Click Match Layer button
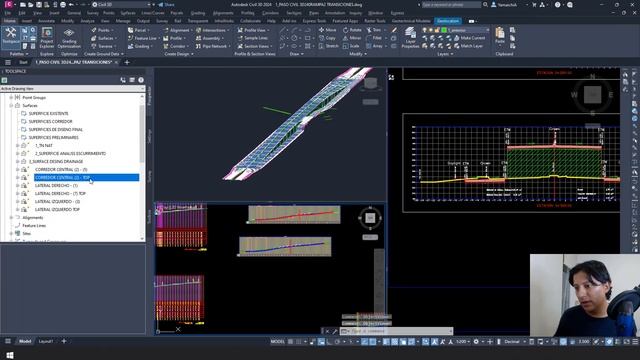 (469, 46)
